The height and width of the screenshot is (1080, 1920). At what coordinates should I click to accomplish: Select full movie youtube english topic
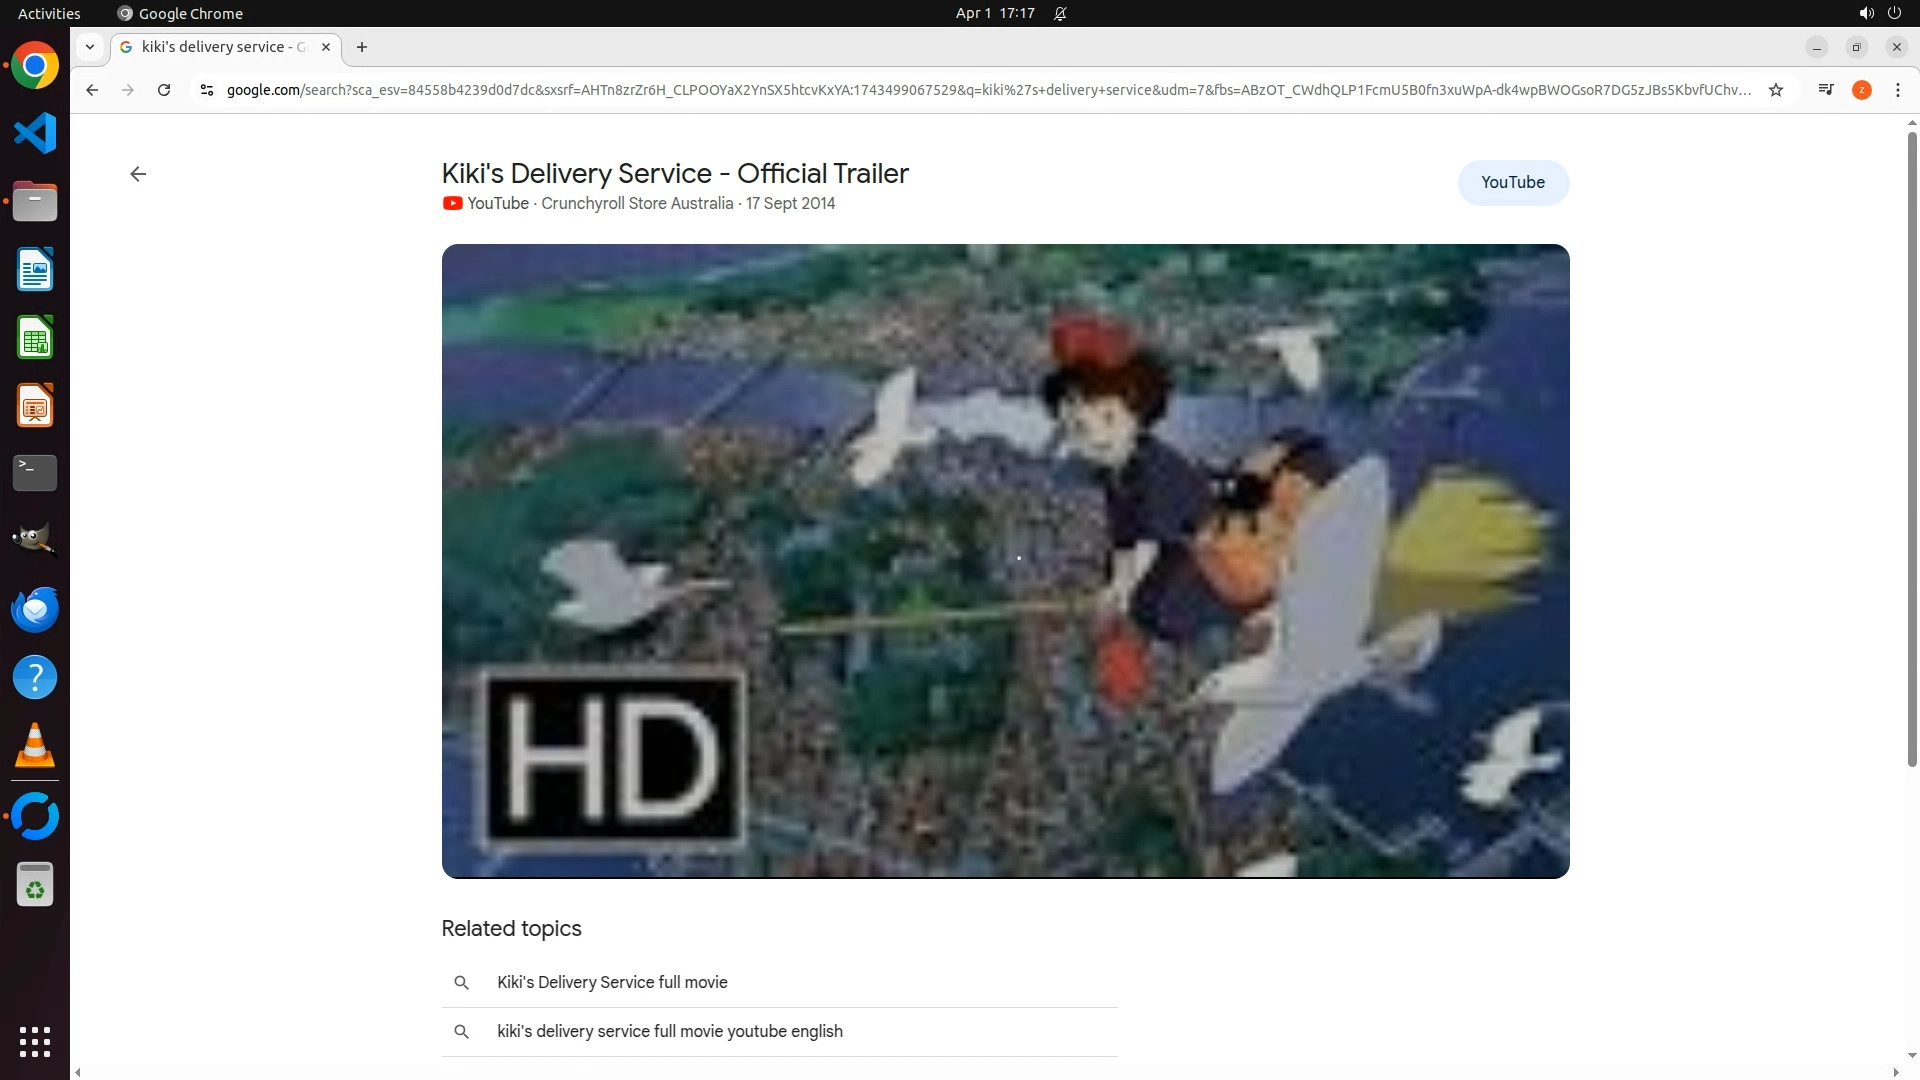coord(669,1031)
